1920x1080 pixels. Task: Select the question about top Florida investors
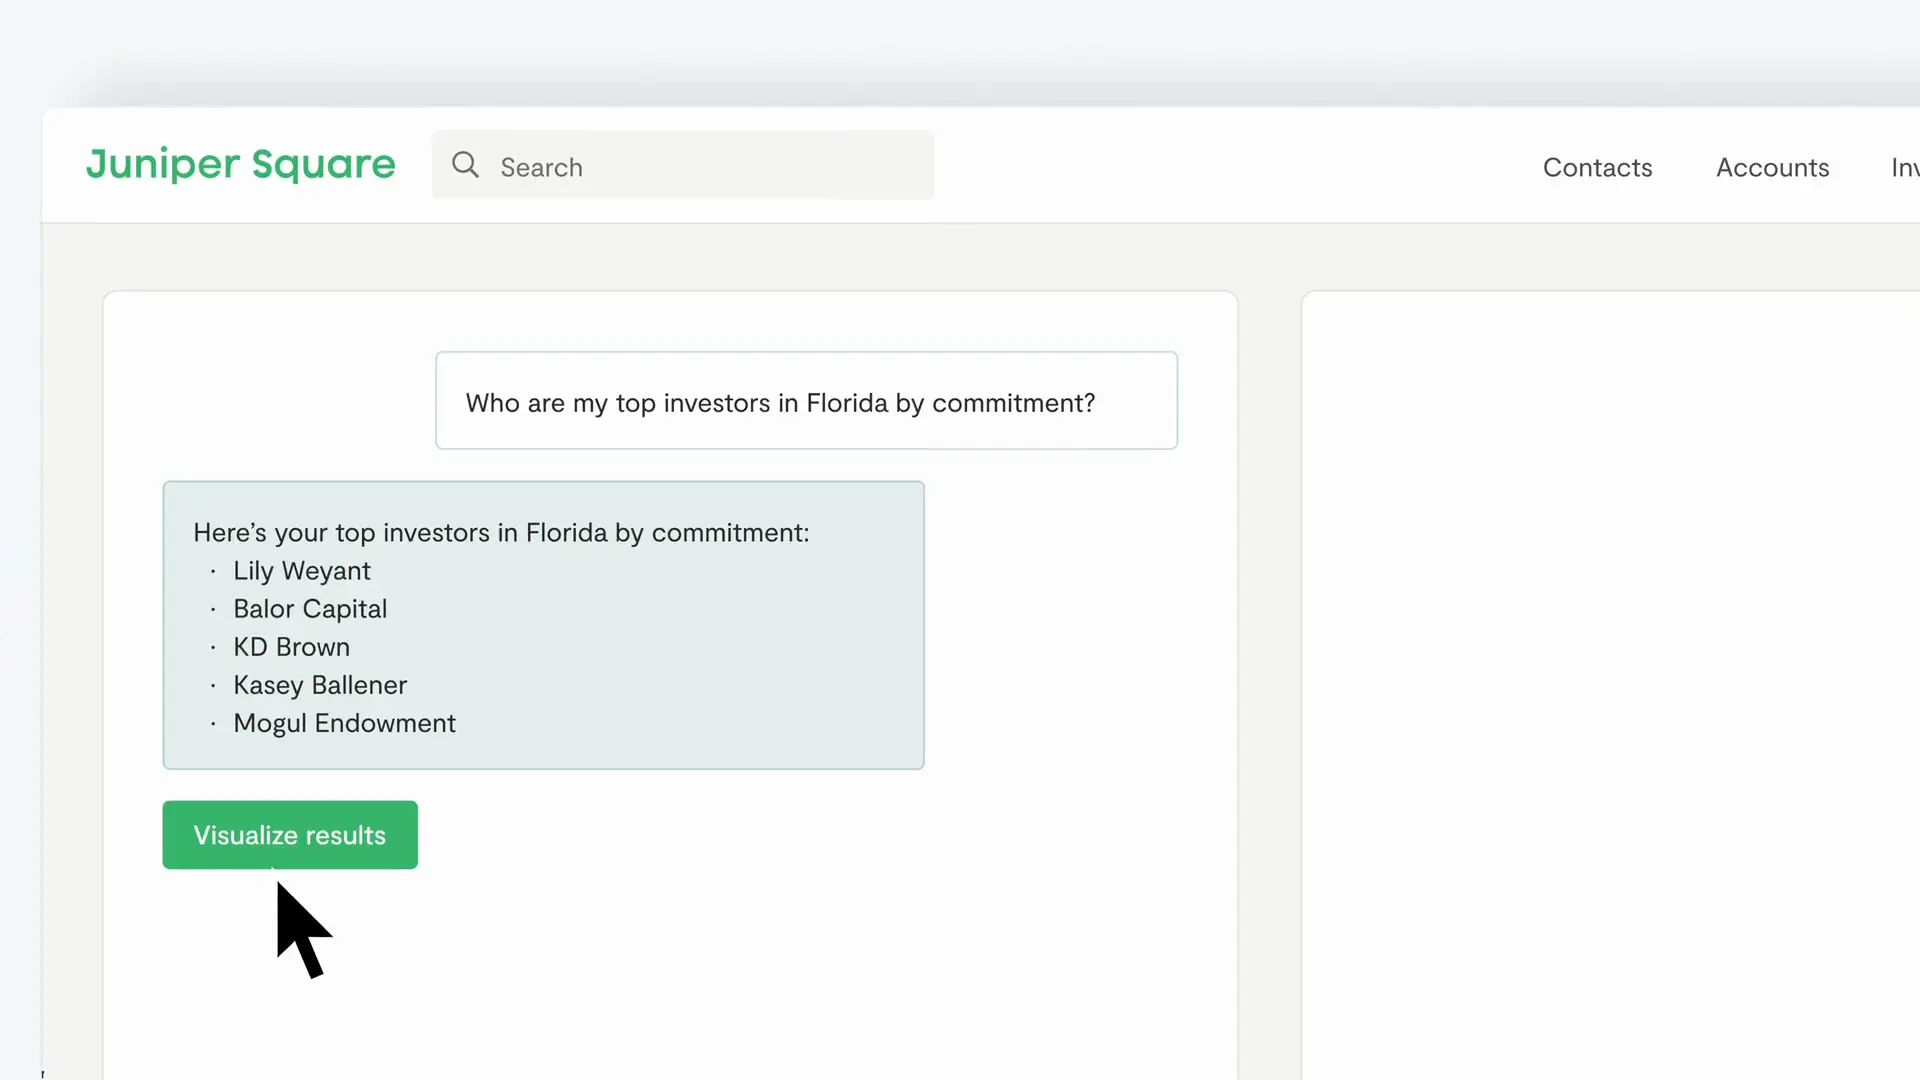tap(806, 401)
